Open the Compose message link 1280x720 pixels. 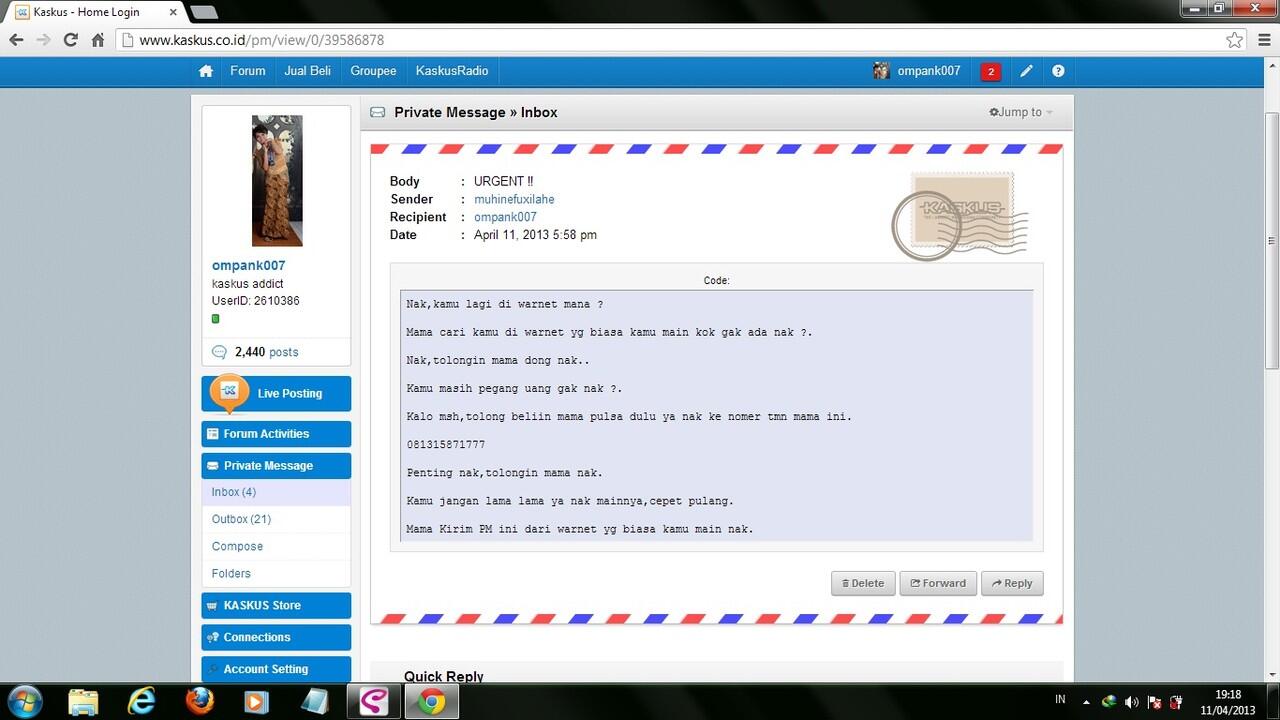[237, 546]
